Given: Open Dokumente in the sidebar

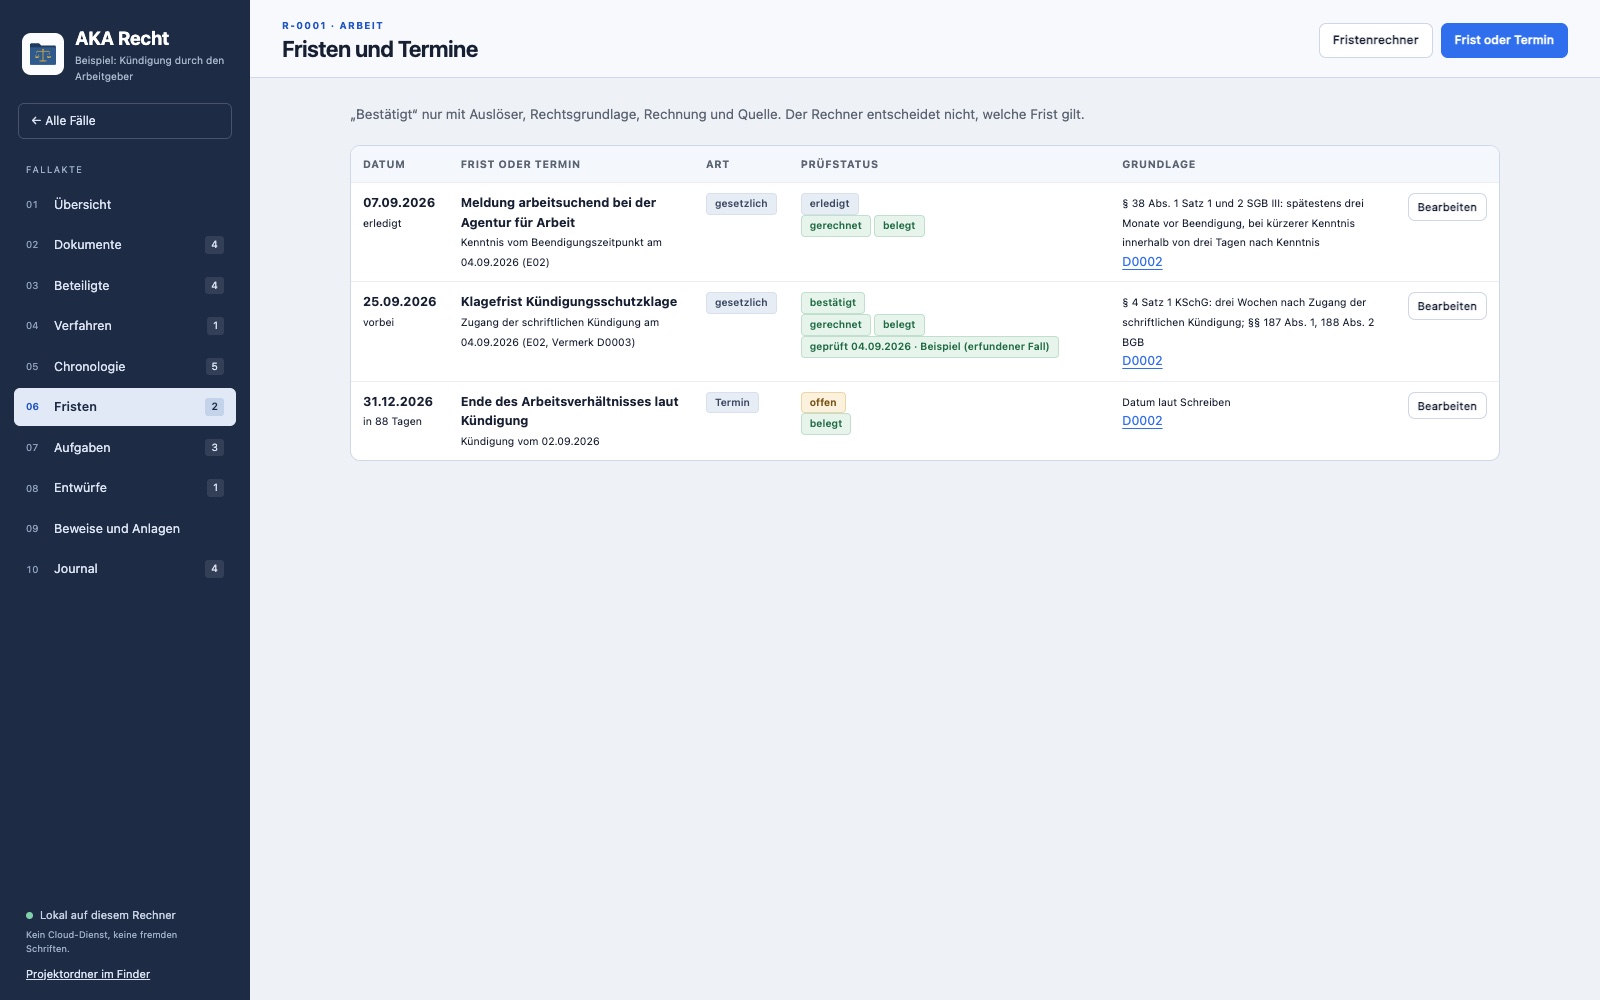Looking at the screenshot, I should [125, 245].
